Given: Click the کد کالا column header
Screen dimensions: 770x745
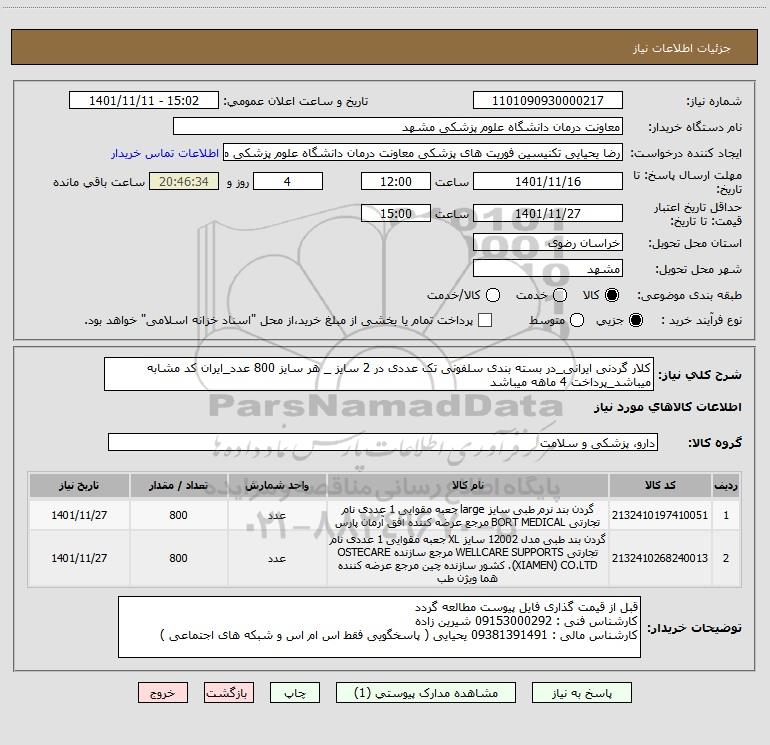Looking at the screenshot, I should 660,485.
